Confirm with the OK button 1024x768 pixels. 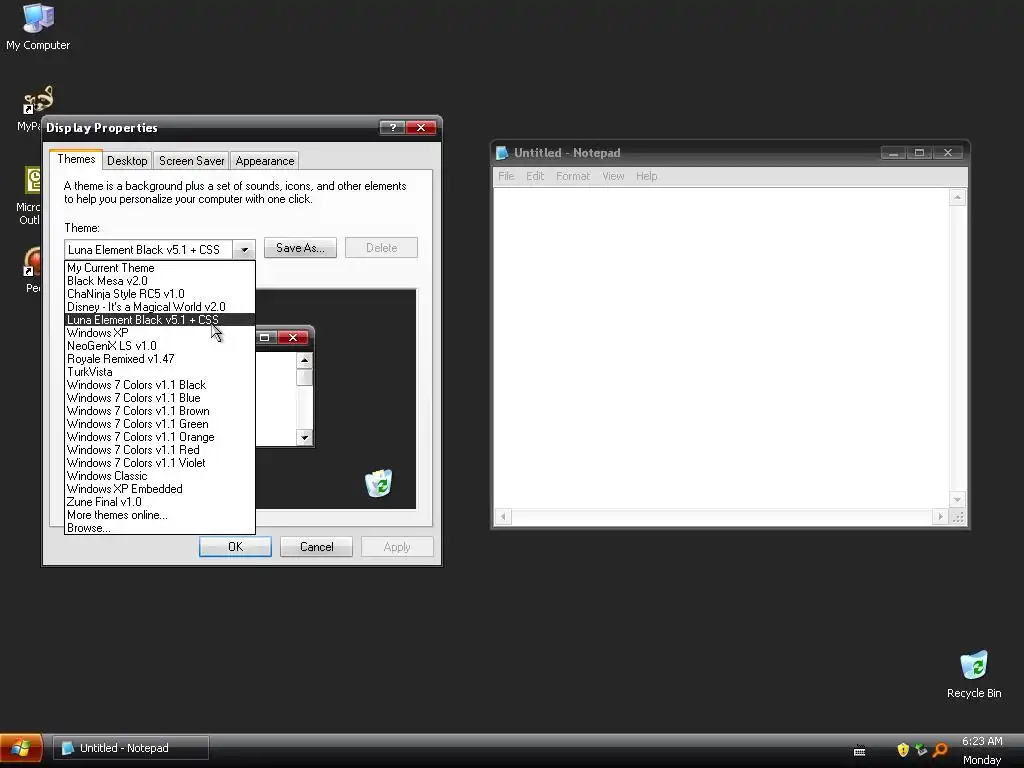click(x=235, y=547)
